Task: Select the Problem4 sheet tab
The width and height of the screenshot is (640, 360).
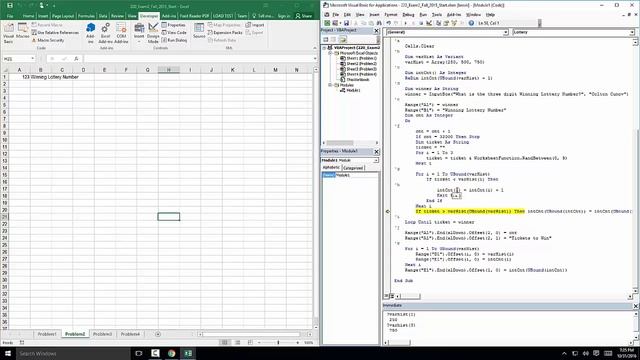Action: tap(130, 334)
